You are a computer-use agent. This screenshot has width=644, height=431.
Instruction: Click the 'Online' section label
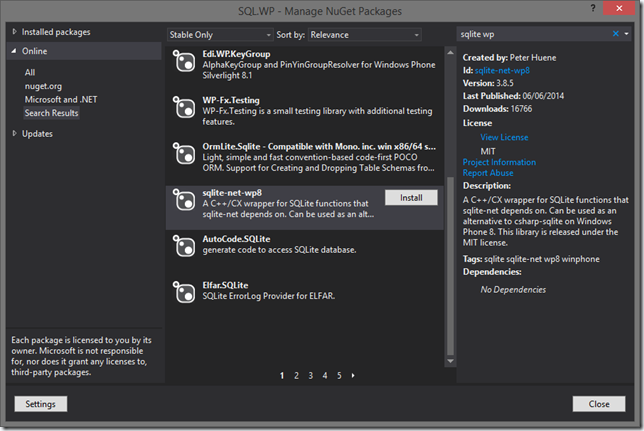(34, 51)
